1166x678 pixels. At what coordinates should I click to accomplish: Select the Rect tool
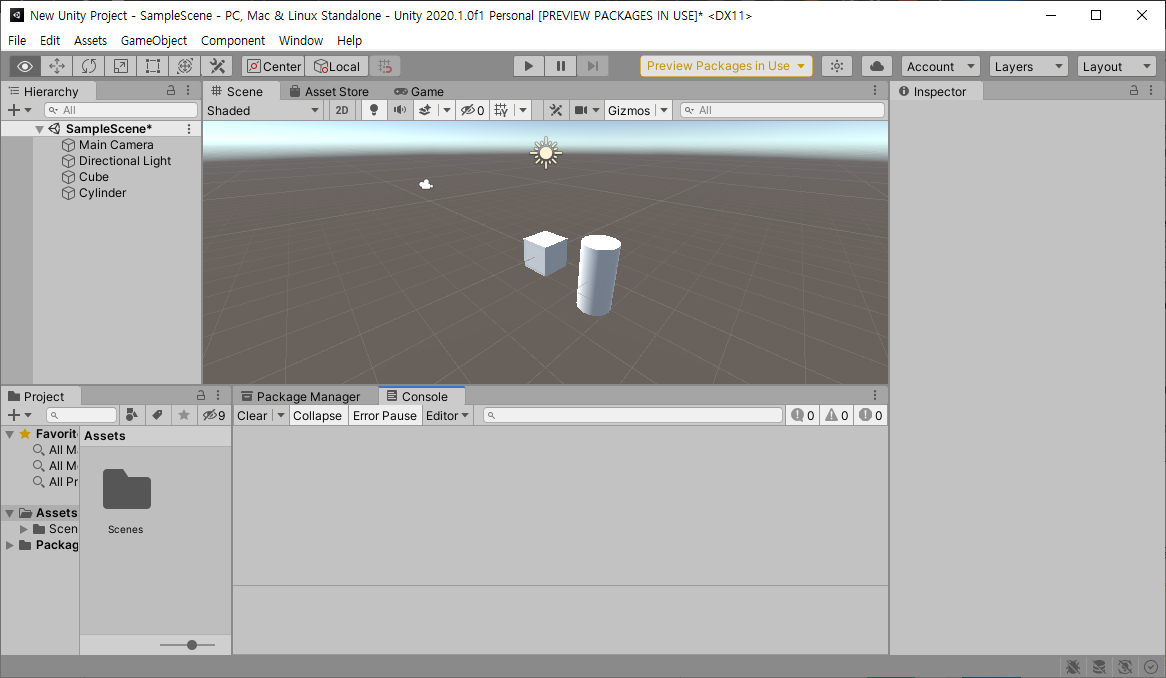(x=152, y=66)
